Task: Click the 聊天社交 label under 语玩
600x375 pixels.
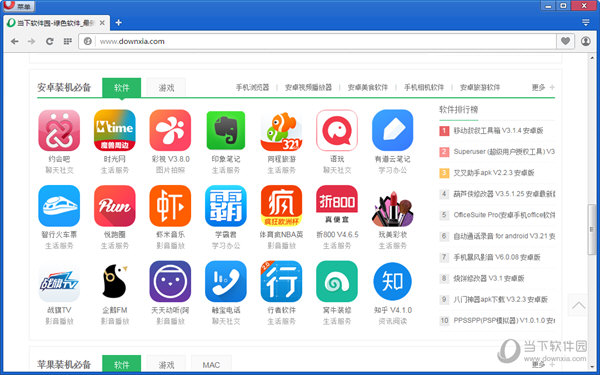Action: [337, 170]
